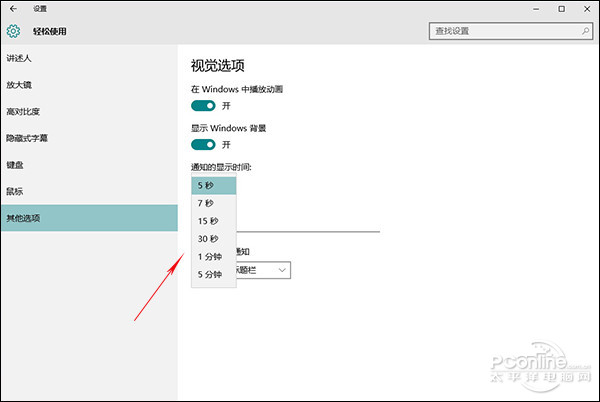Close the settings window
The image size is (600, 402).
[x=587, y=9]
